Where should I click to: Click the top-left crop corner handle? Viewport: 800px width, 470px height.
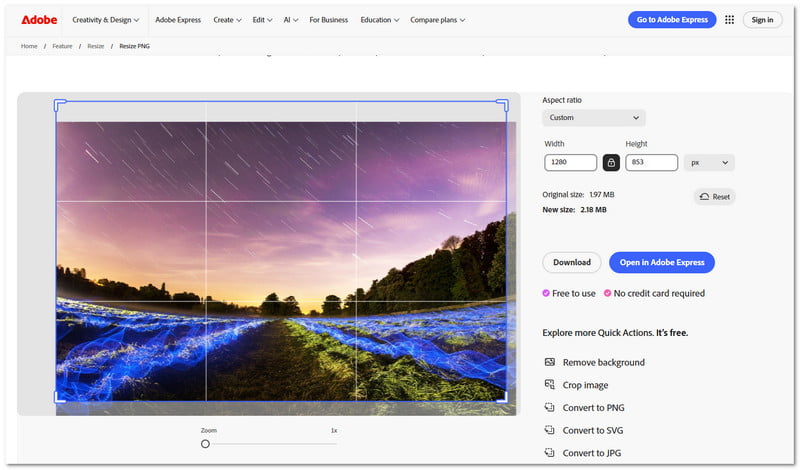pyautogui.click(x=60, y=105)
